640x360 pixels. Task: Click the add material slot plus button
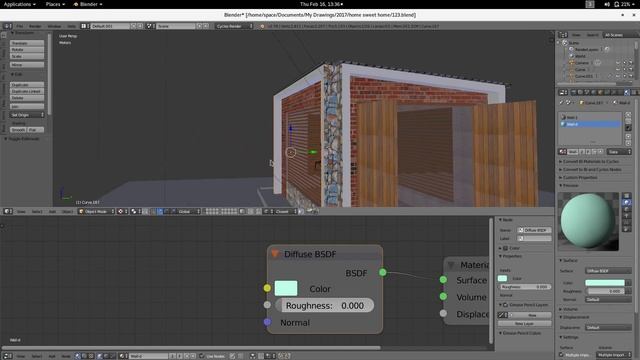tap(628, 115)
